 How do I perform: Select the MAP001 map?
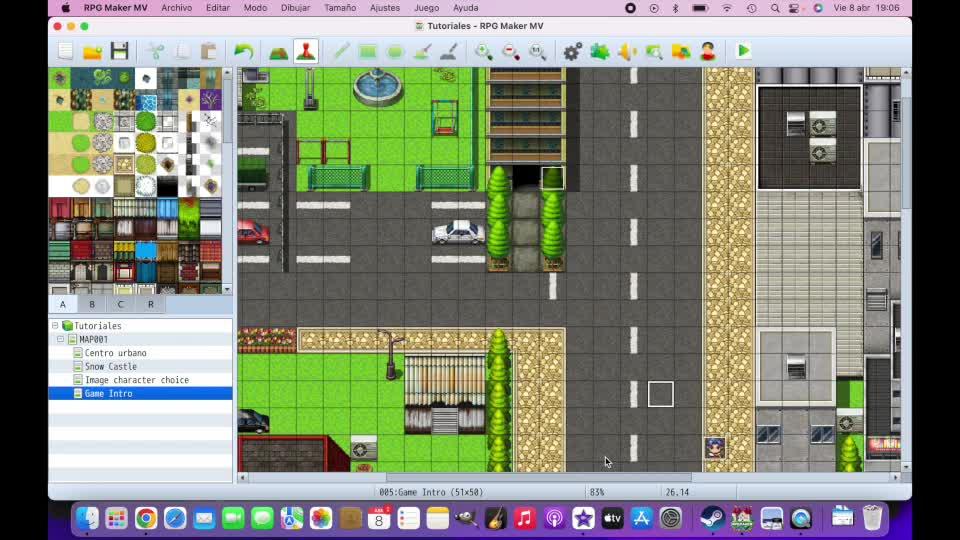coord(93,339)
